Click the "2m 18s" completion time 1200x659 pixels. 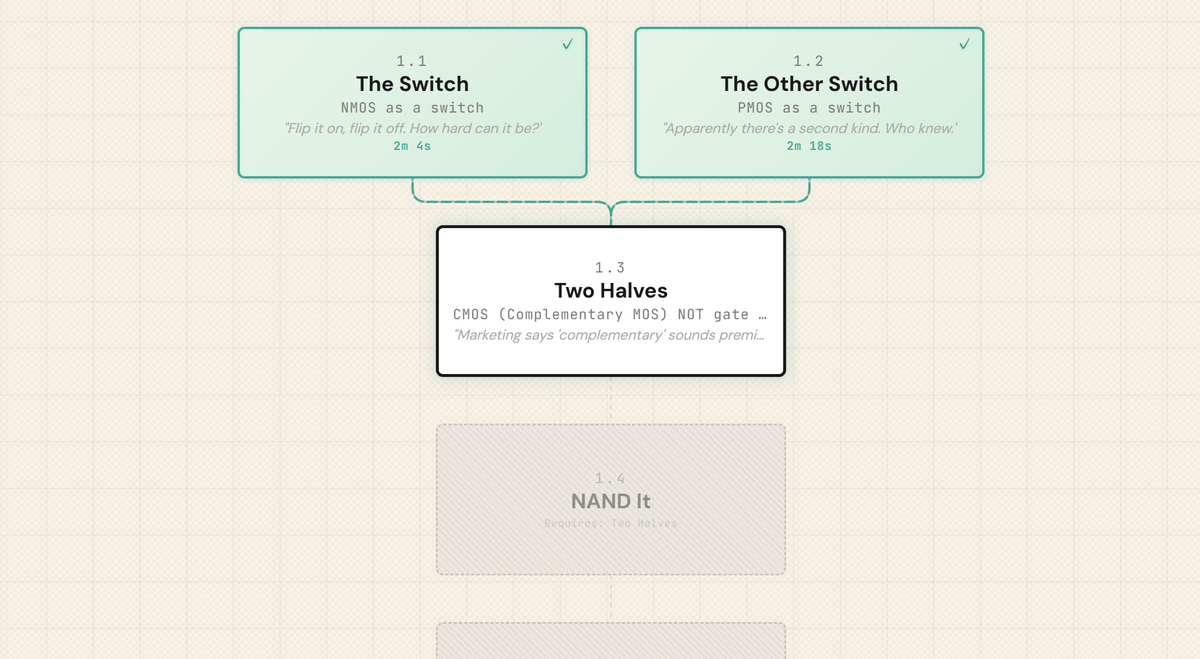point(809,146)
